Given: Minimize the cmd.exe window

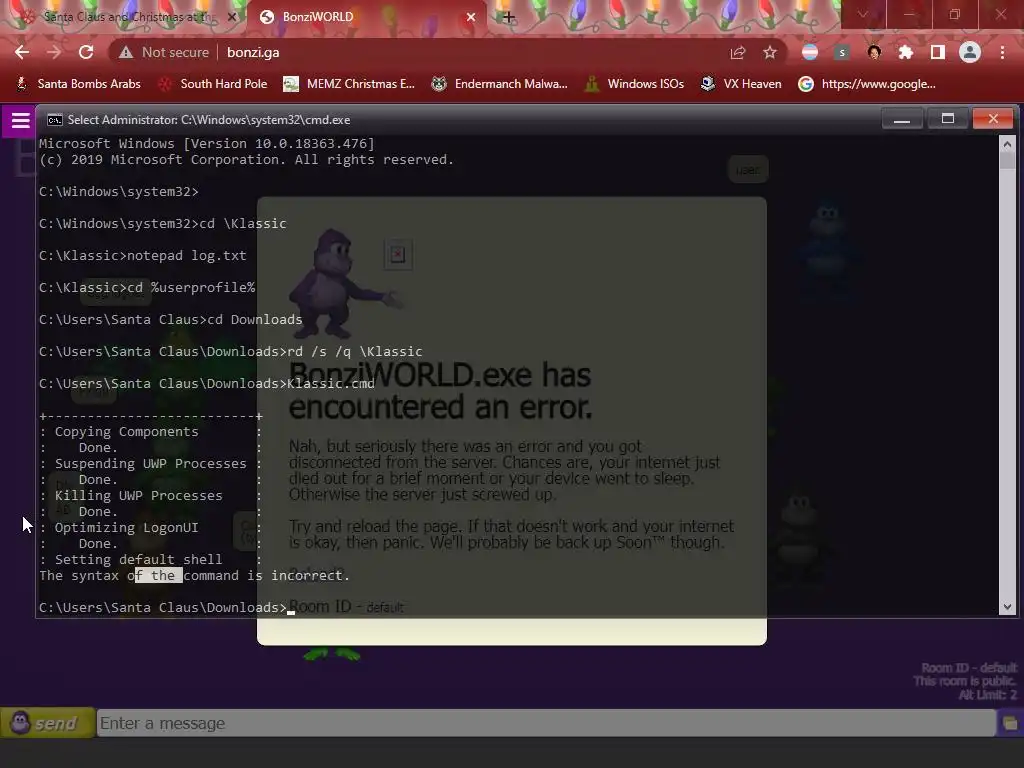Looking at the screenshot, I should click(x=902, y=119).
